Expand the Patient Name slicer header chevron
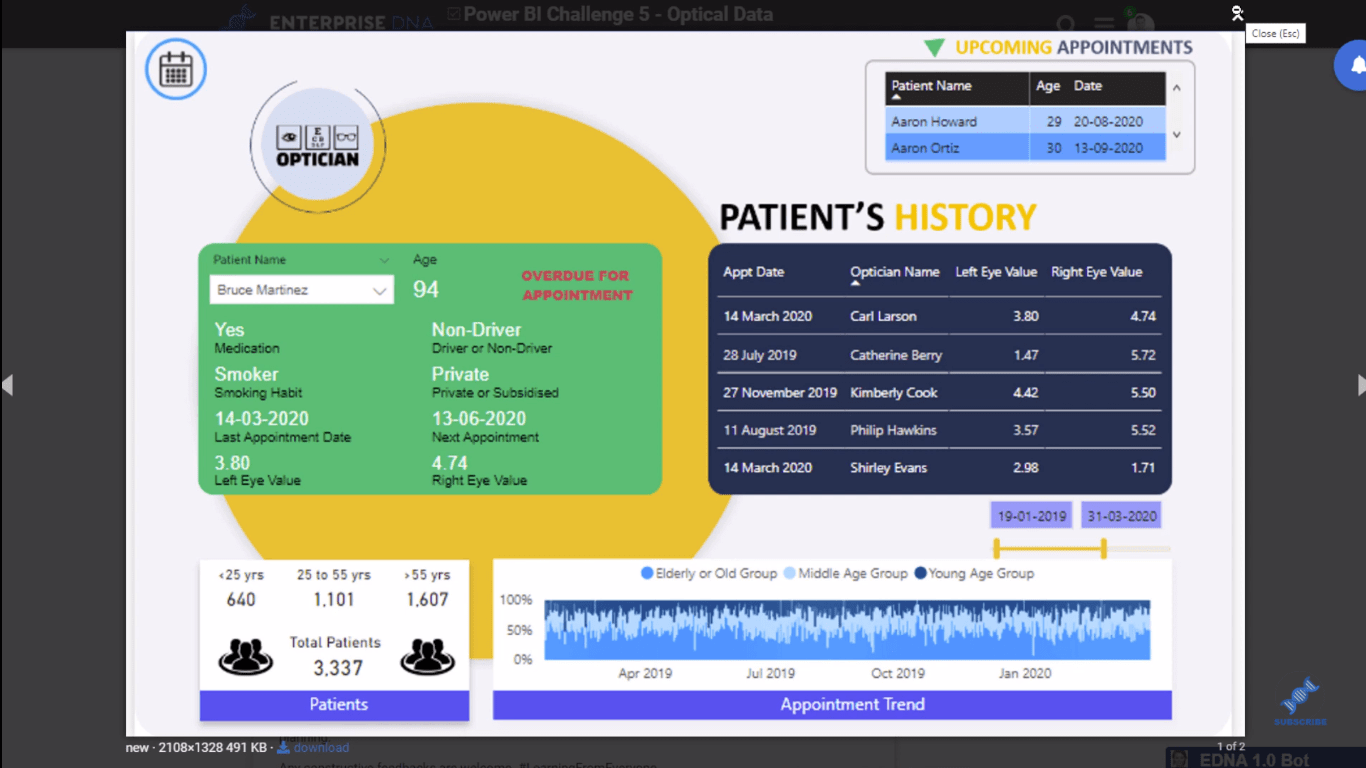The height and width of the screenshot is (768, 1366). click(384, 260)
